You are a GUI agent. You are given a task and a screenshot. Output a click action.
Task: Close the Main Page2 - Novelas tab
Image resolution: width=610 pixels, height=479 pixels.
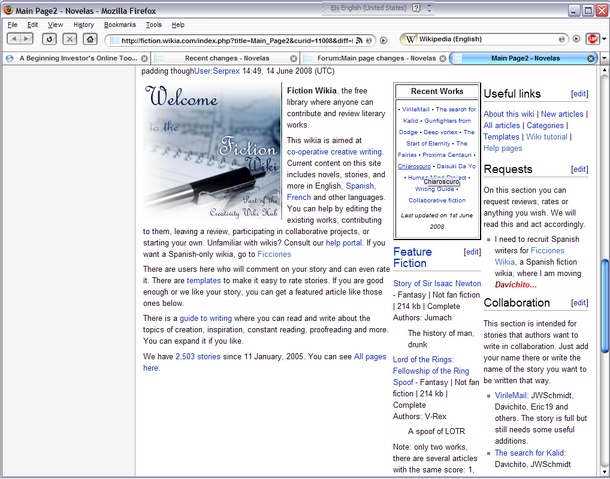591,58
